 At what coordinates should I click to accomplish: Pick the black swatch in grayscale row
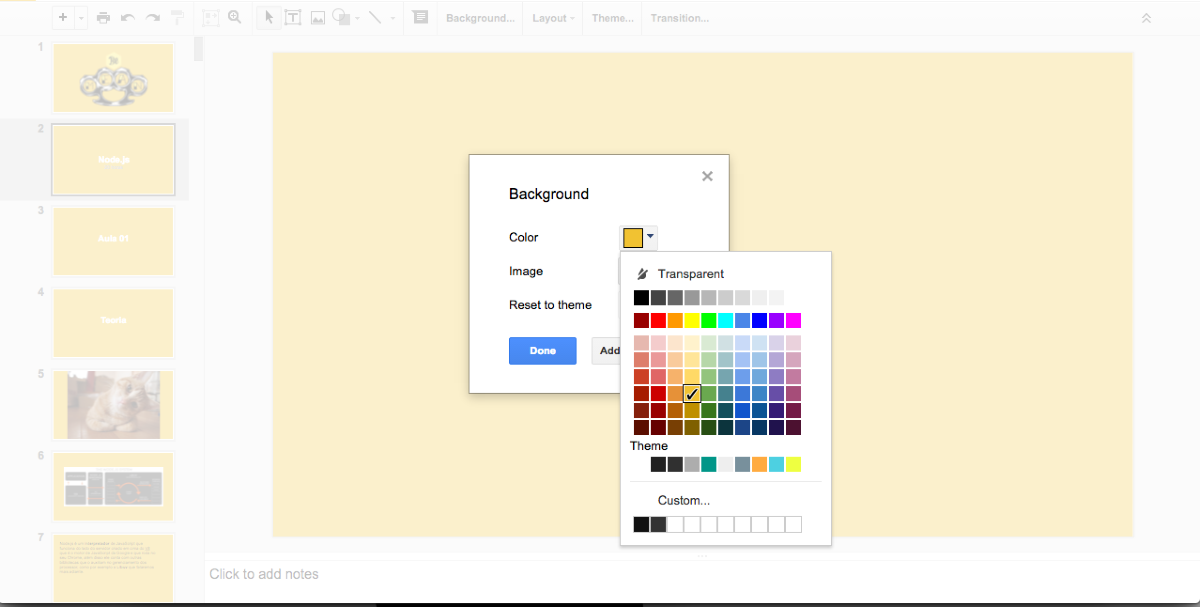(641, 298)
